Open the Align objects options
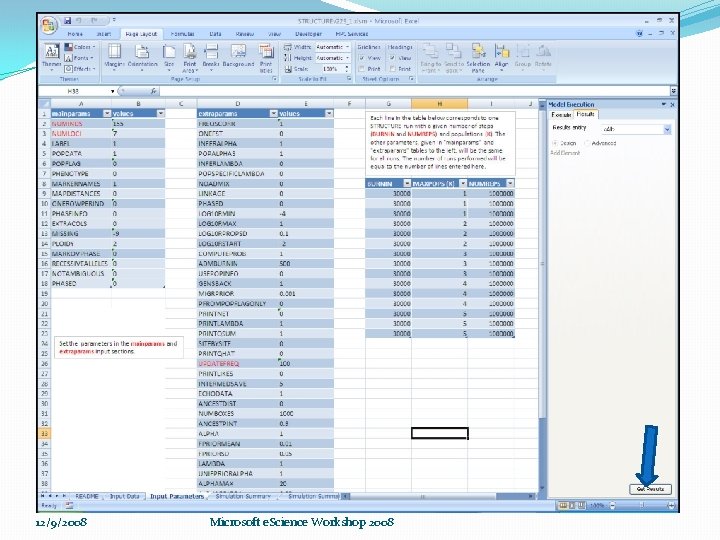 coord(501,57)
